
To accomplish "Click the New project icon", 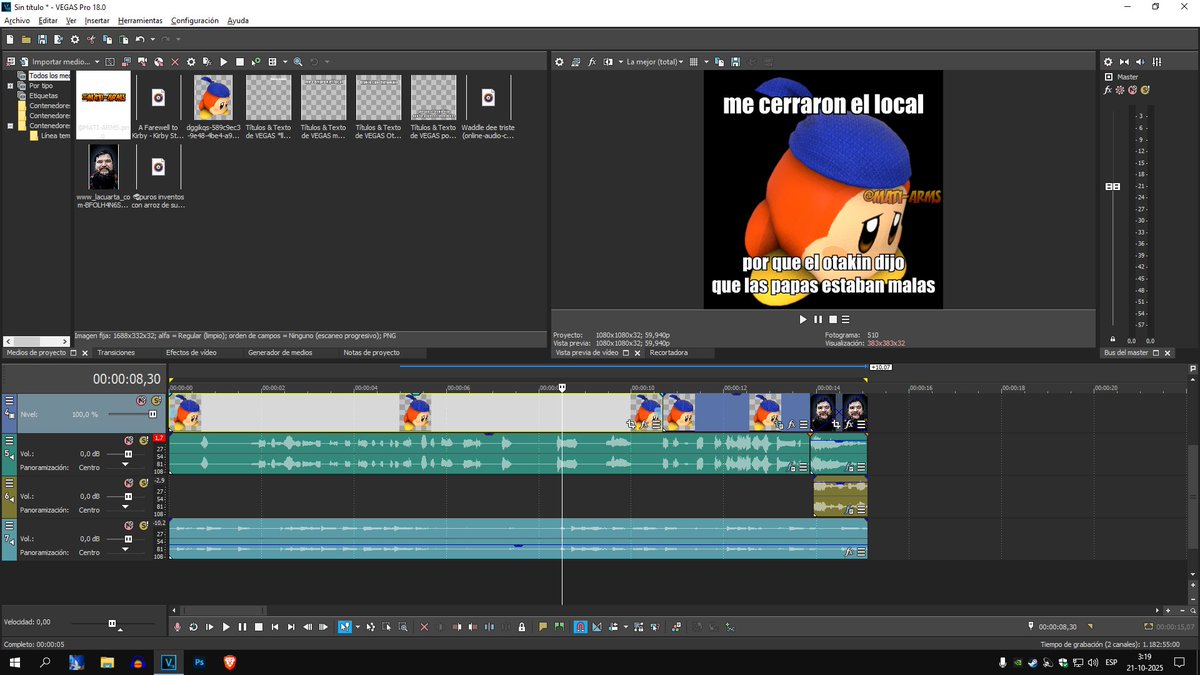I will (x=10, y=39).
